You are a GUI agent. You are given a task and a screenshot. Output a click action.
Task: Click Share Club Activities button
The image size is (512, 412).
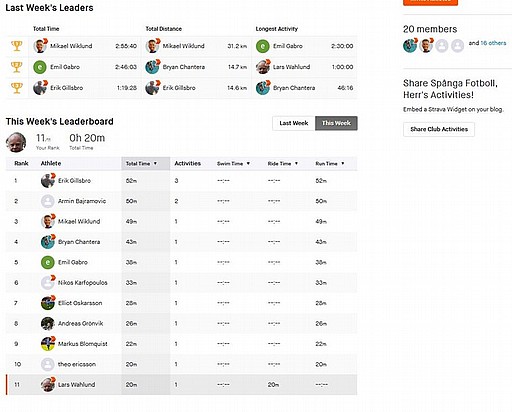coord(439,129)
